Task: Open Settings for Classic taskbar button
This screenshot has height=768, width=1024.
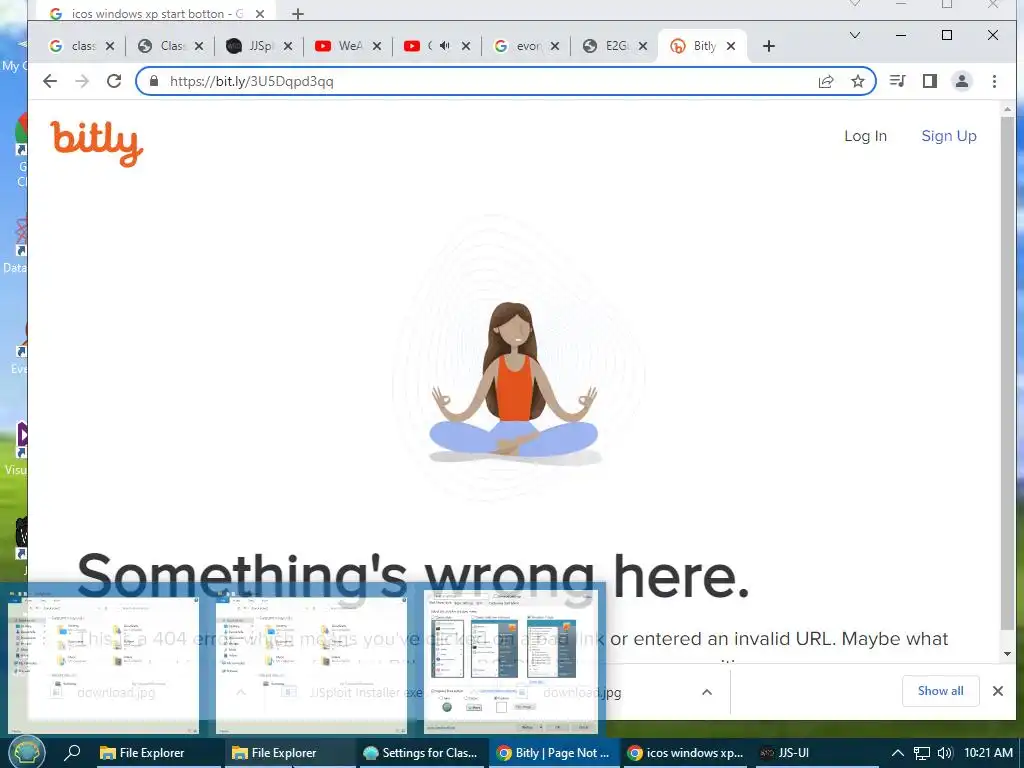Action: point(422,753)
